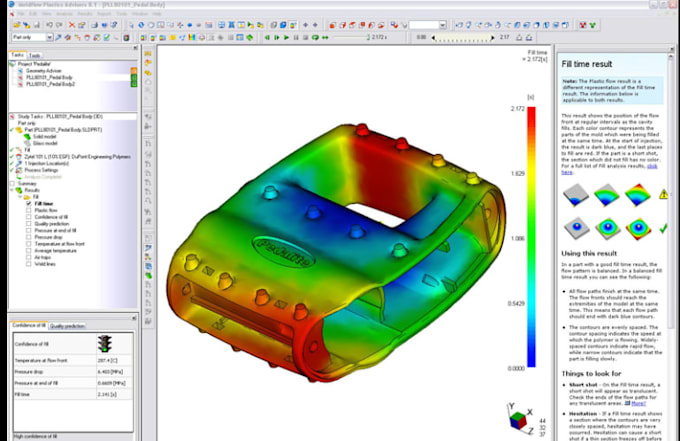This screenshot has width=680, height=441.
Task: Open the Part only dropdown
Action: 49,38
